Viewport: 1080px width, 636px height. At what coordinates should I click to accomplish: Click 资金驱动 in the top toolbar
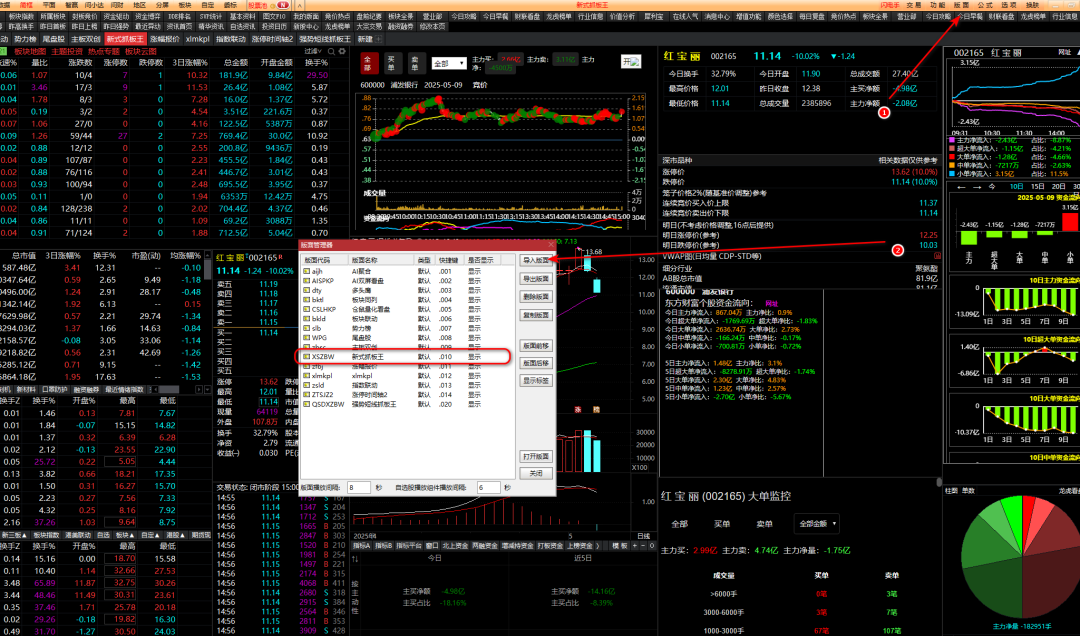[115, 17]
